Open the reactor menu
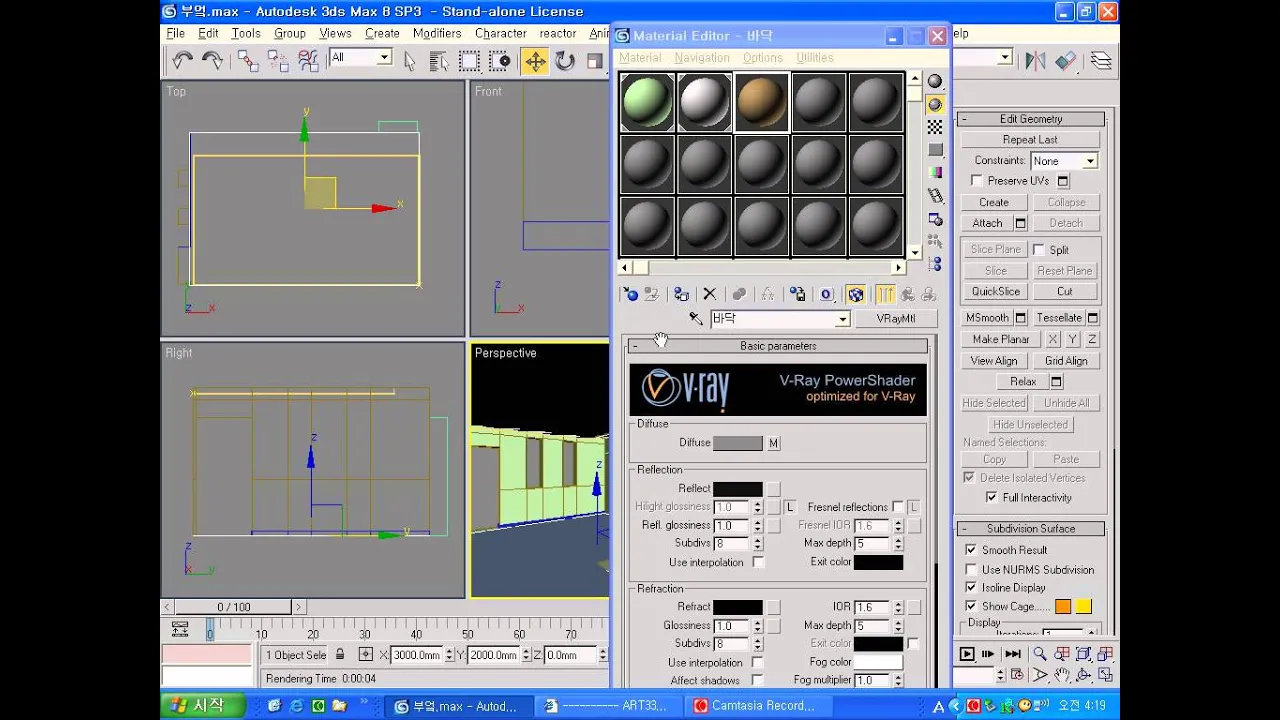 [x=557, y=33]
